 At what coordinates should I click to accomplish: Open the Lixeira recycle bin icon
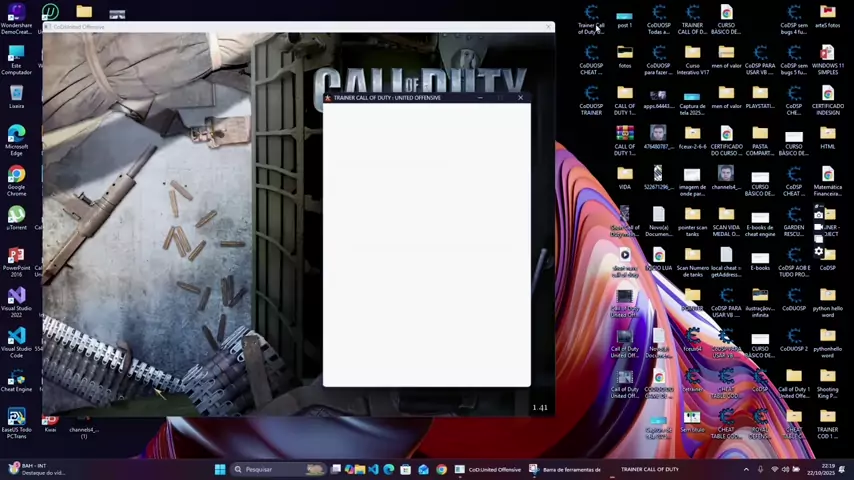[16, 94]
